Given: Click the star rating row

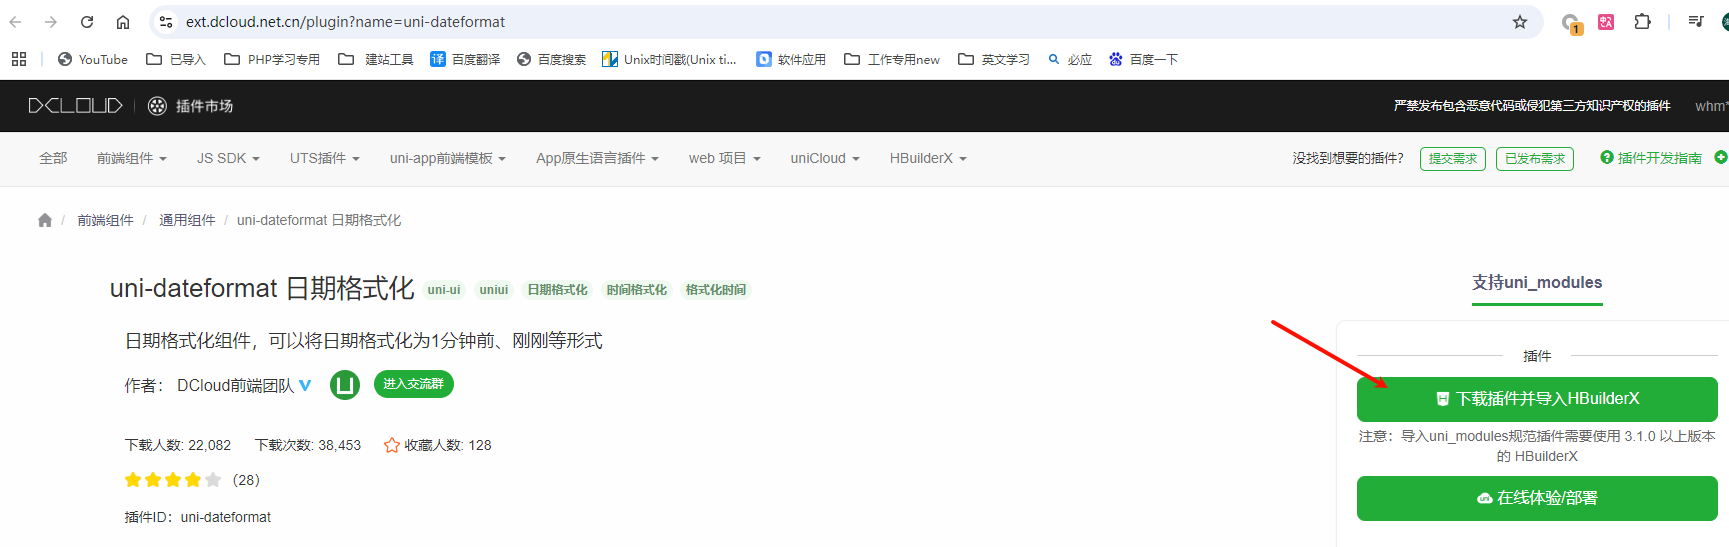Looking at the screenshot, I should coord(173,480).
